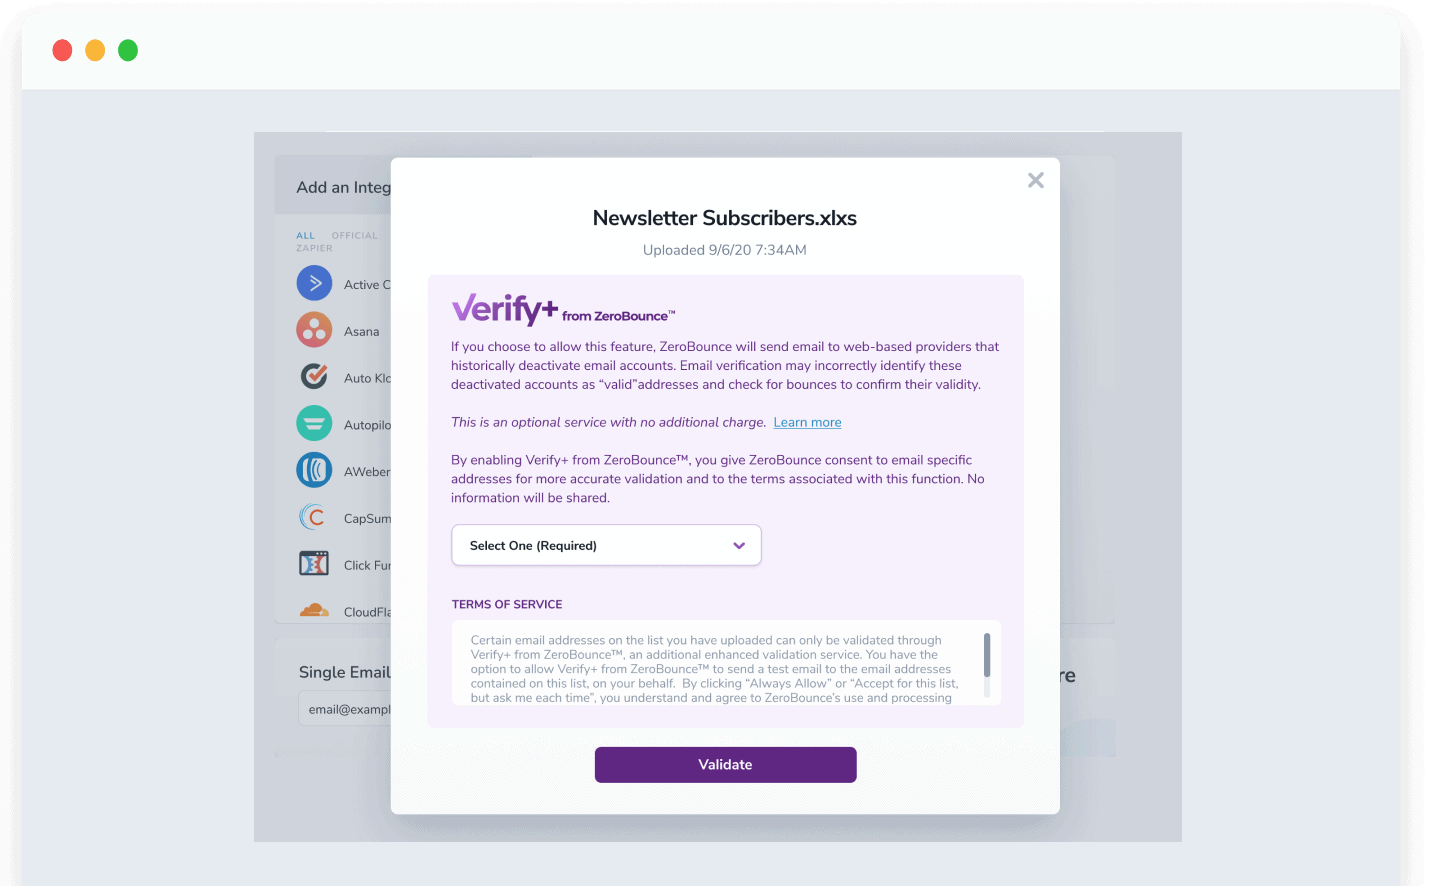Click the AWeber integration icon
This screenshot has width=1431, height=886.
tap(314, 471)
